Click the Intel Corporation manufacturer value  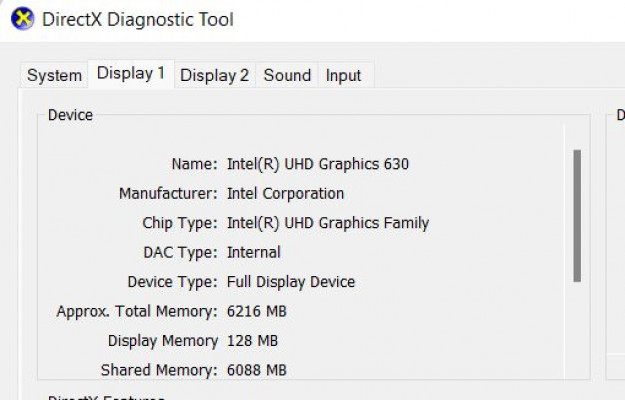coord(285,193)
